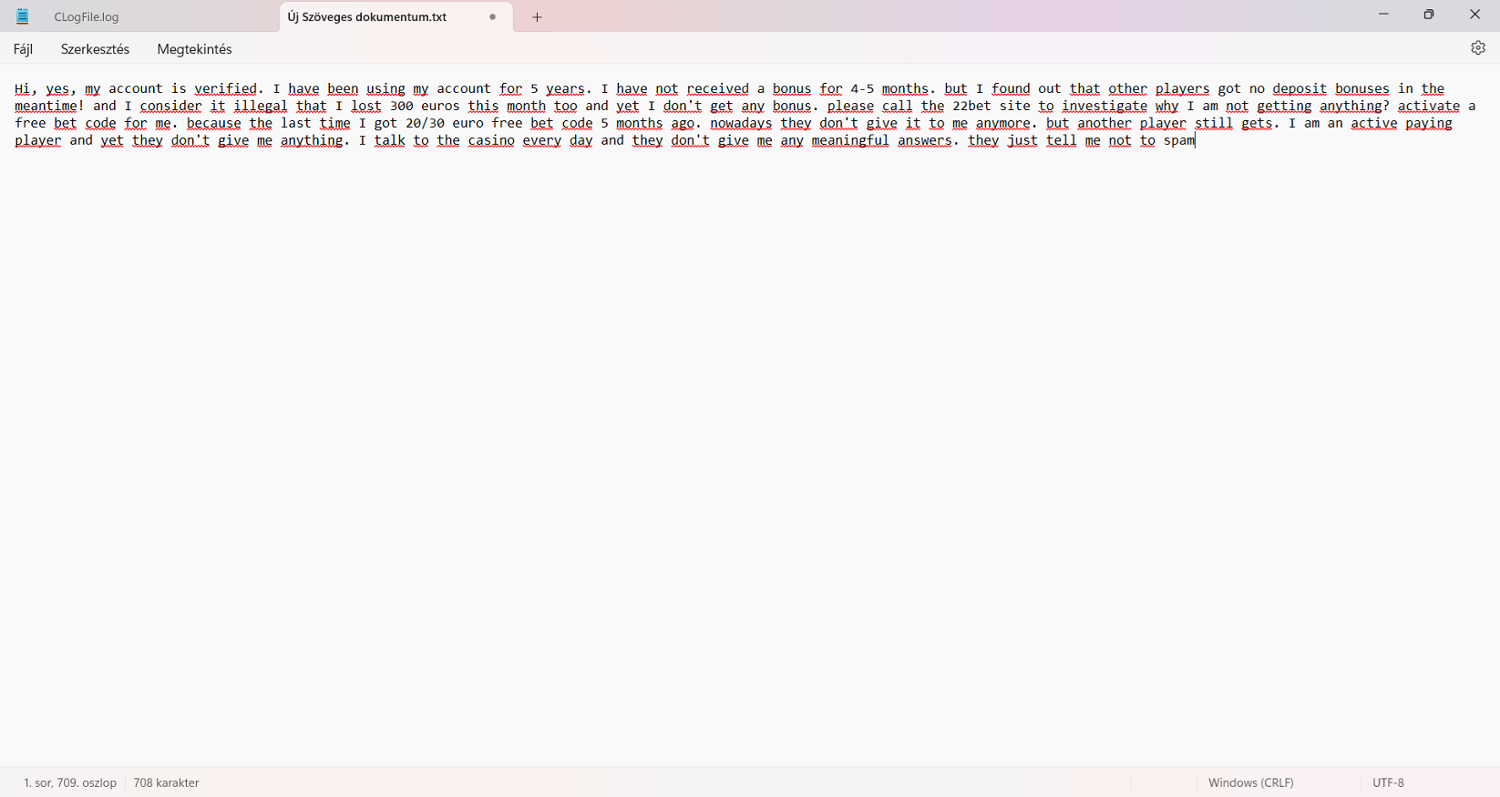Select the Új Szöveges dokumentum.txt tab
This screenshot has width=1500, height=797.
367,17
